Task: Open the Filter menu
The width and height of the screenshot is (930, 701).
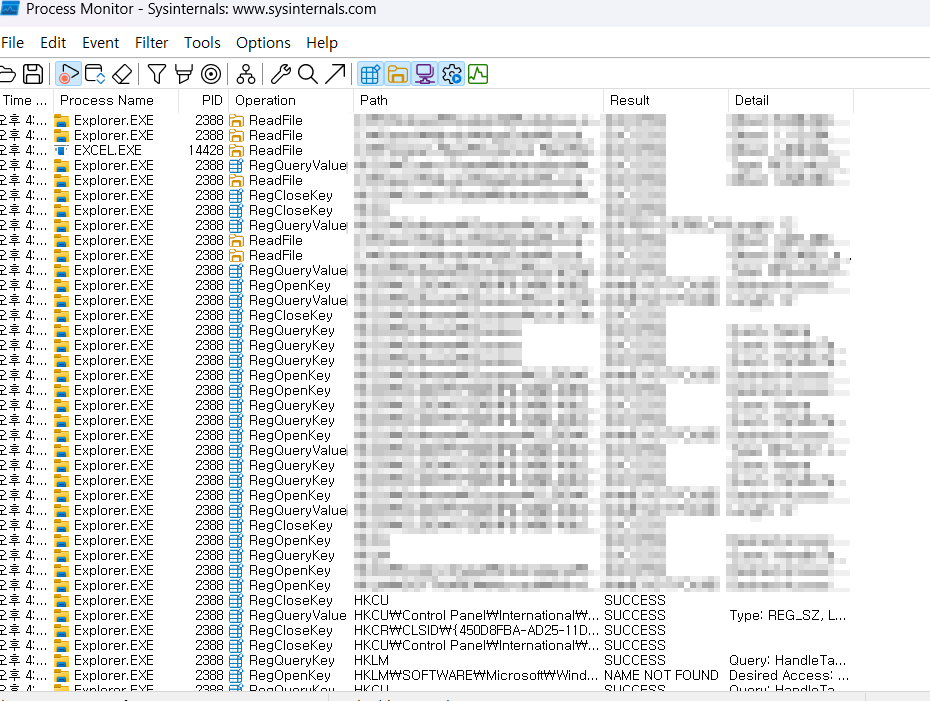Action: coord(151,43)
